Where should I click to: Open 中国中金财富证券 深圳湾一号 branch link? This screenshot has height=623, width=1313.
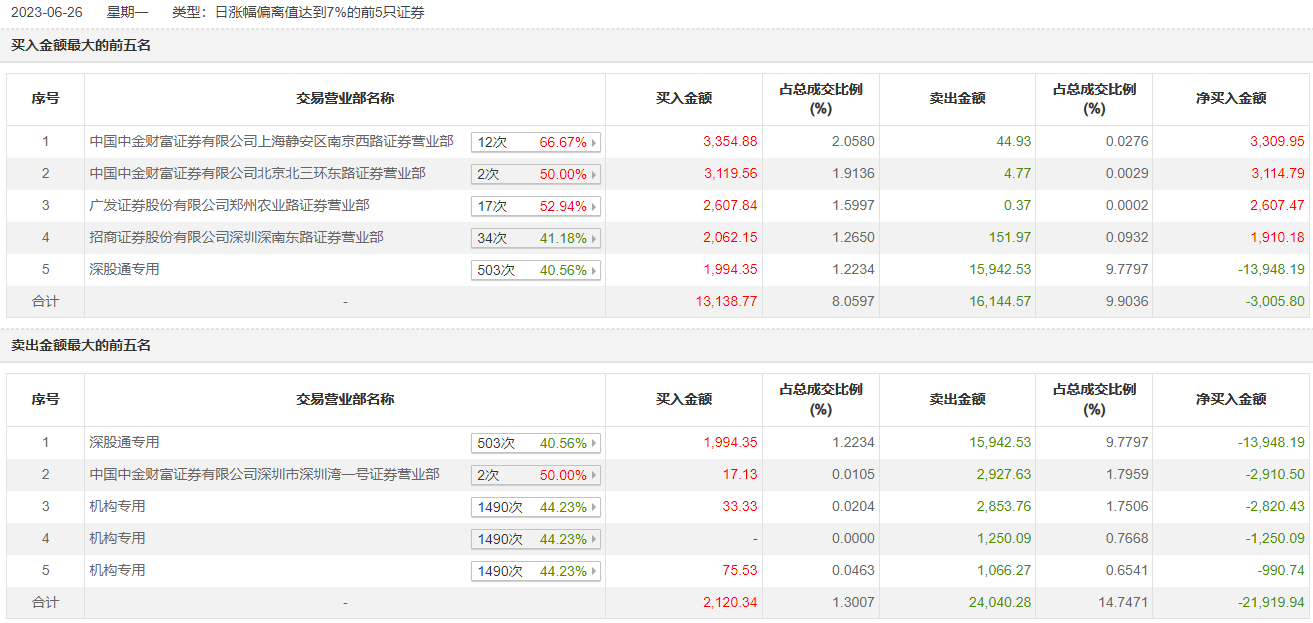click(x=264, y=474)
